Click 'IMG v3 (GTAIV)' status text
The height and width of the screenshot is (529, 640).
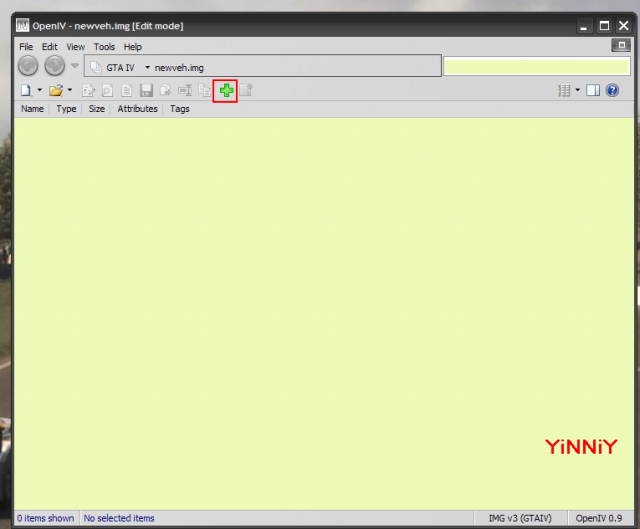[x=520, y=518]
